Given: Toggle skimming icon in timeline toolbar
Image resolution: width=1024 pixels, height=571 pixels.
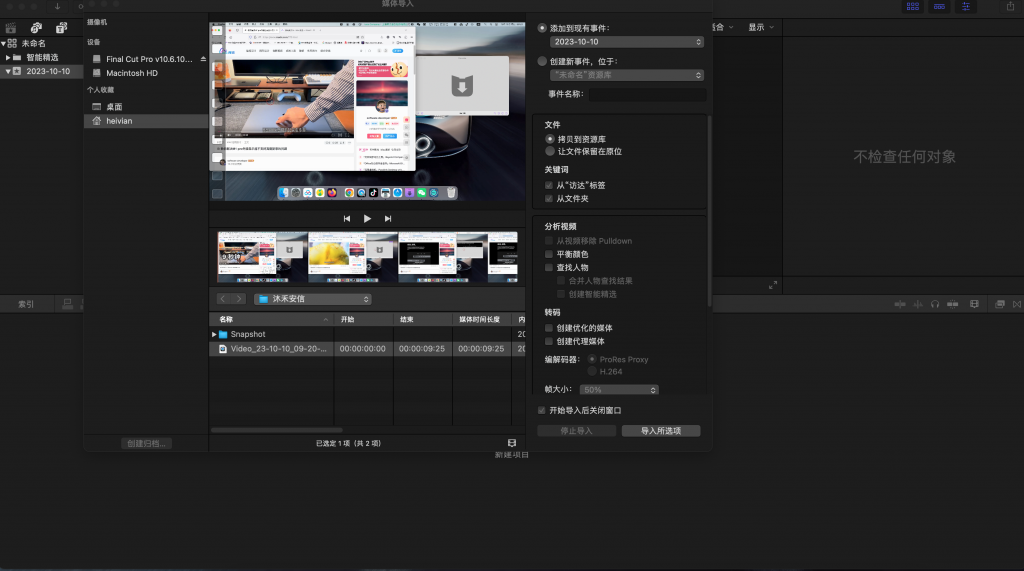Looking at the screenshot, I should pos(900,304).
